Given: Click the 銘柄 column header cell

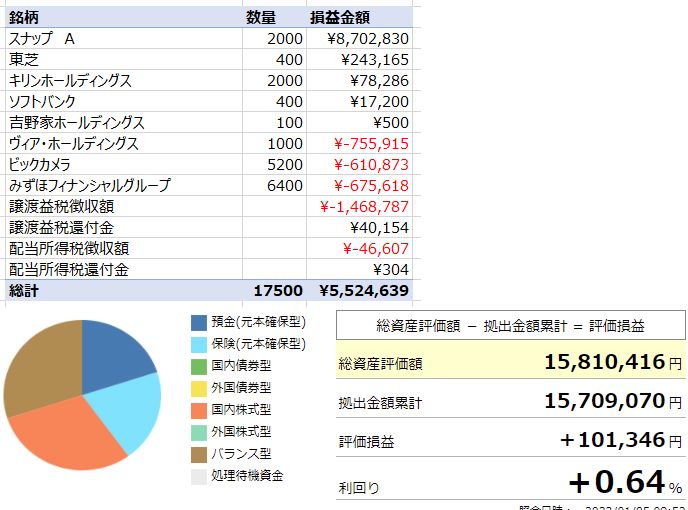Looking at the screenshot, I should coord(25,17).
